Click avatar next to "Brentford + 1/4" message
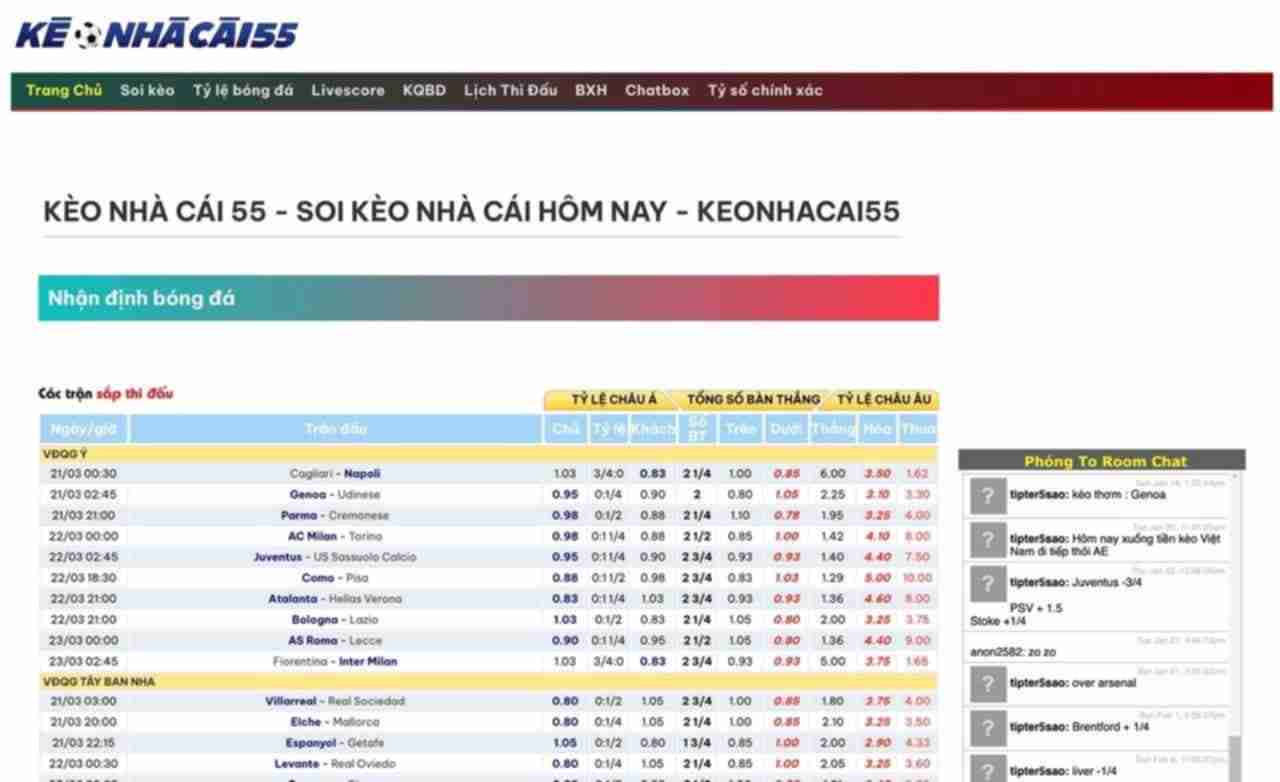 987,727
